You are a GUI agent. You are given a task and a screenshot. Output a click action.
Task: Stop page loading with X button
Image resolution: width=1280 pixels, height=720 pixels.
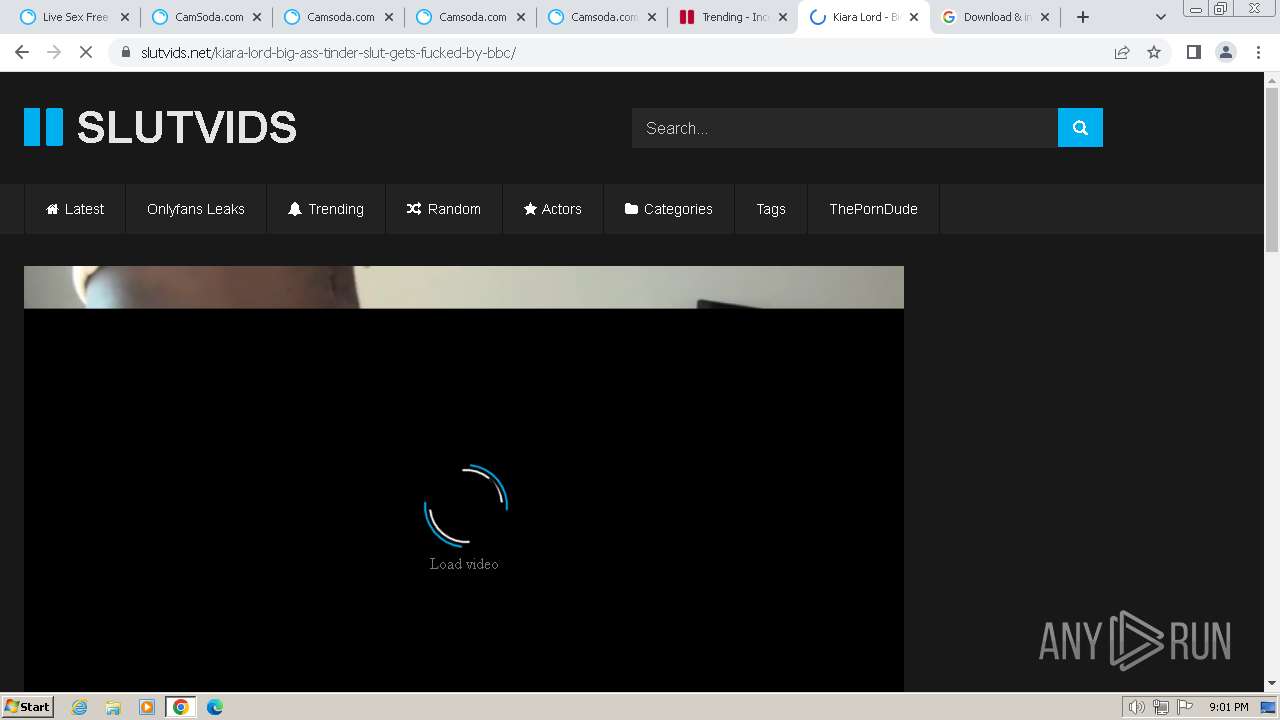tap(86, 52)
